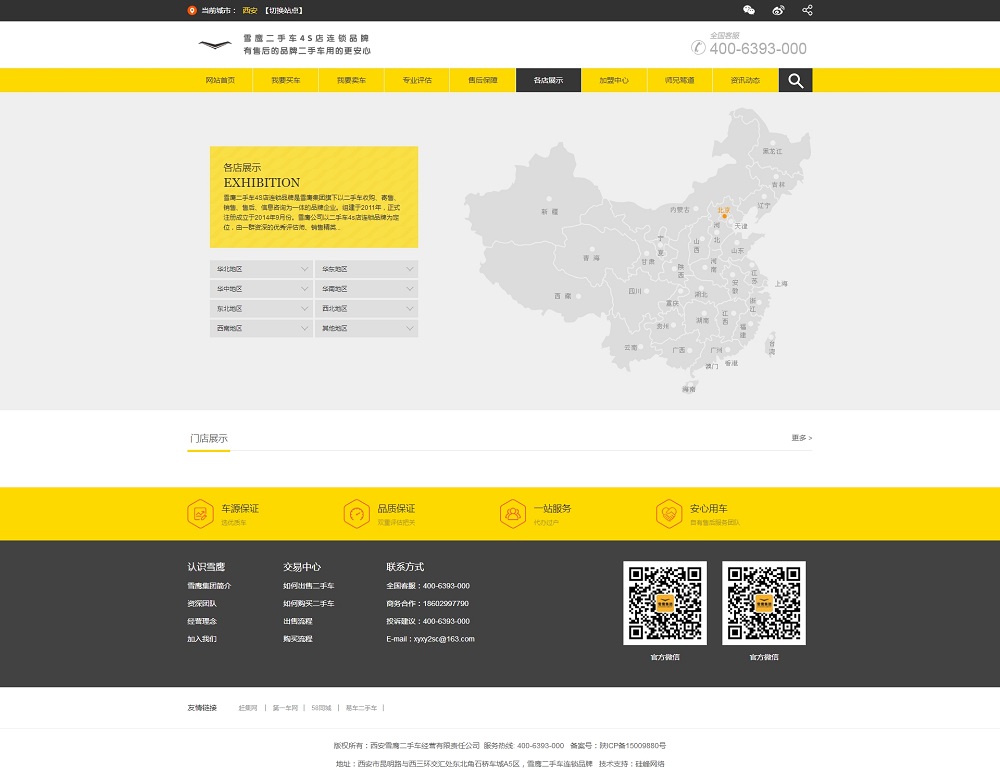Image resolution: width=1000 pixels, height=781 pixels.
Task: Select 北京 marker on the map
Action: [x=726, y=214]
